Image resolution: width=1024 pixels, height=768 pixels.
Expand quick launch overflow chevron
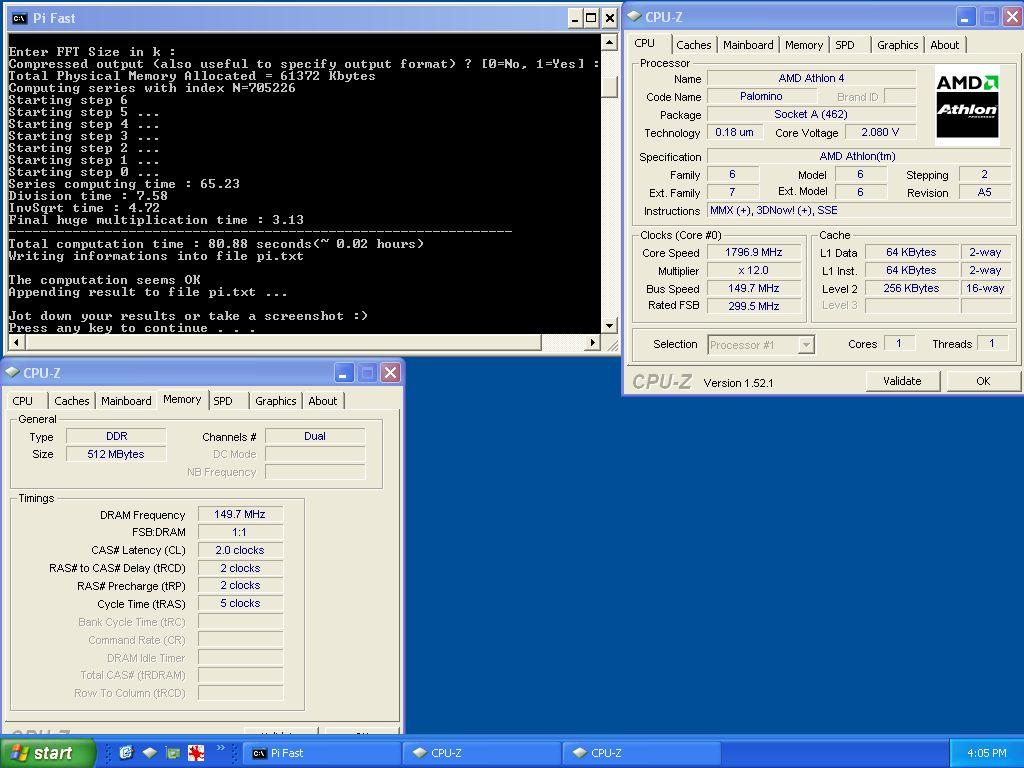(x=221, y=748)
